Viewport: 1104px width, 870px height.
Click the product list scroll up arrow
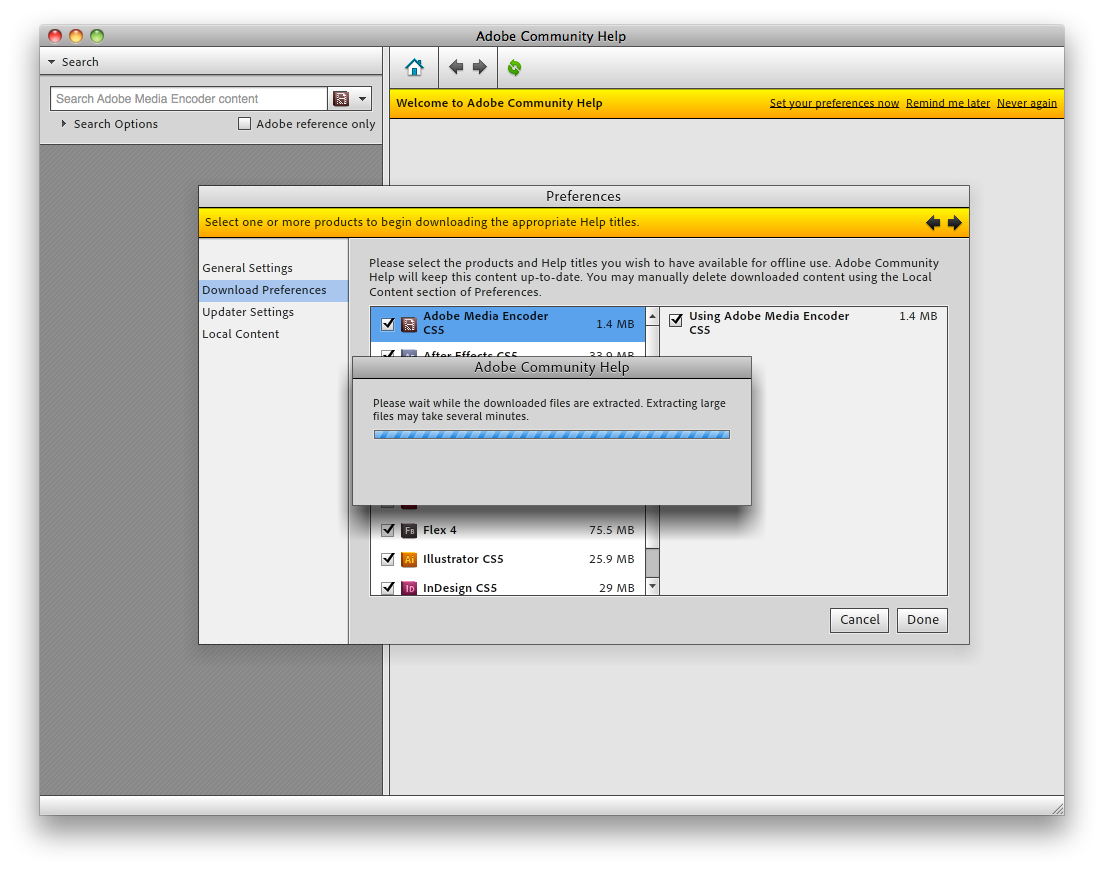point(653,316)
